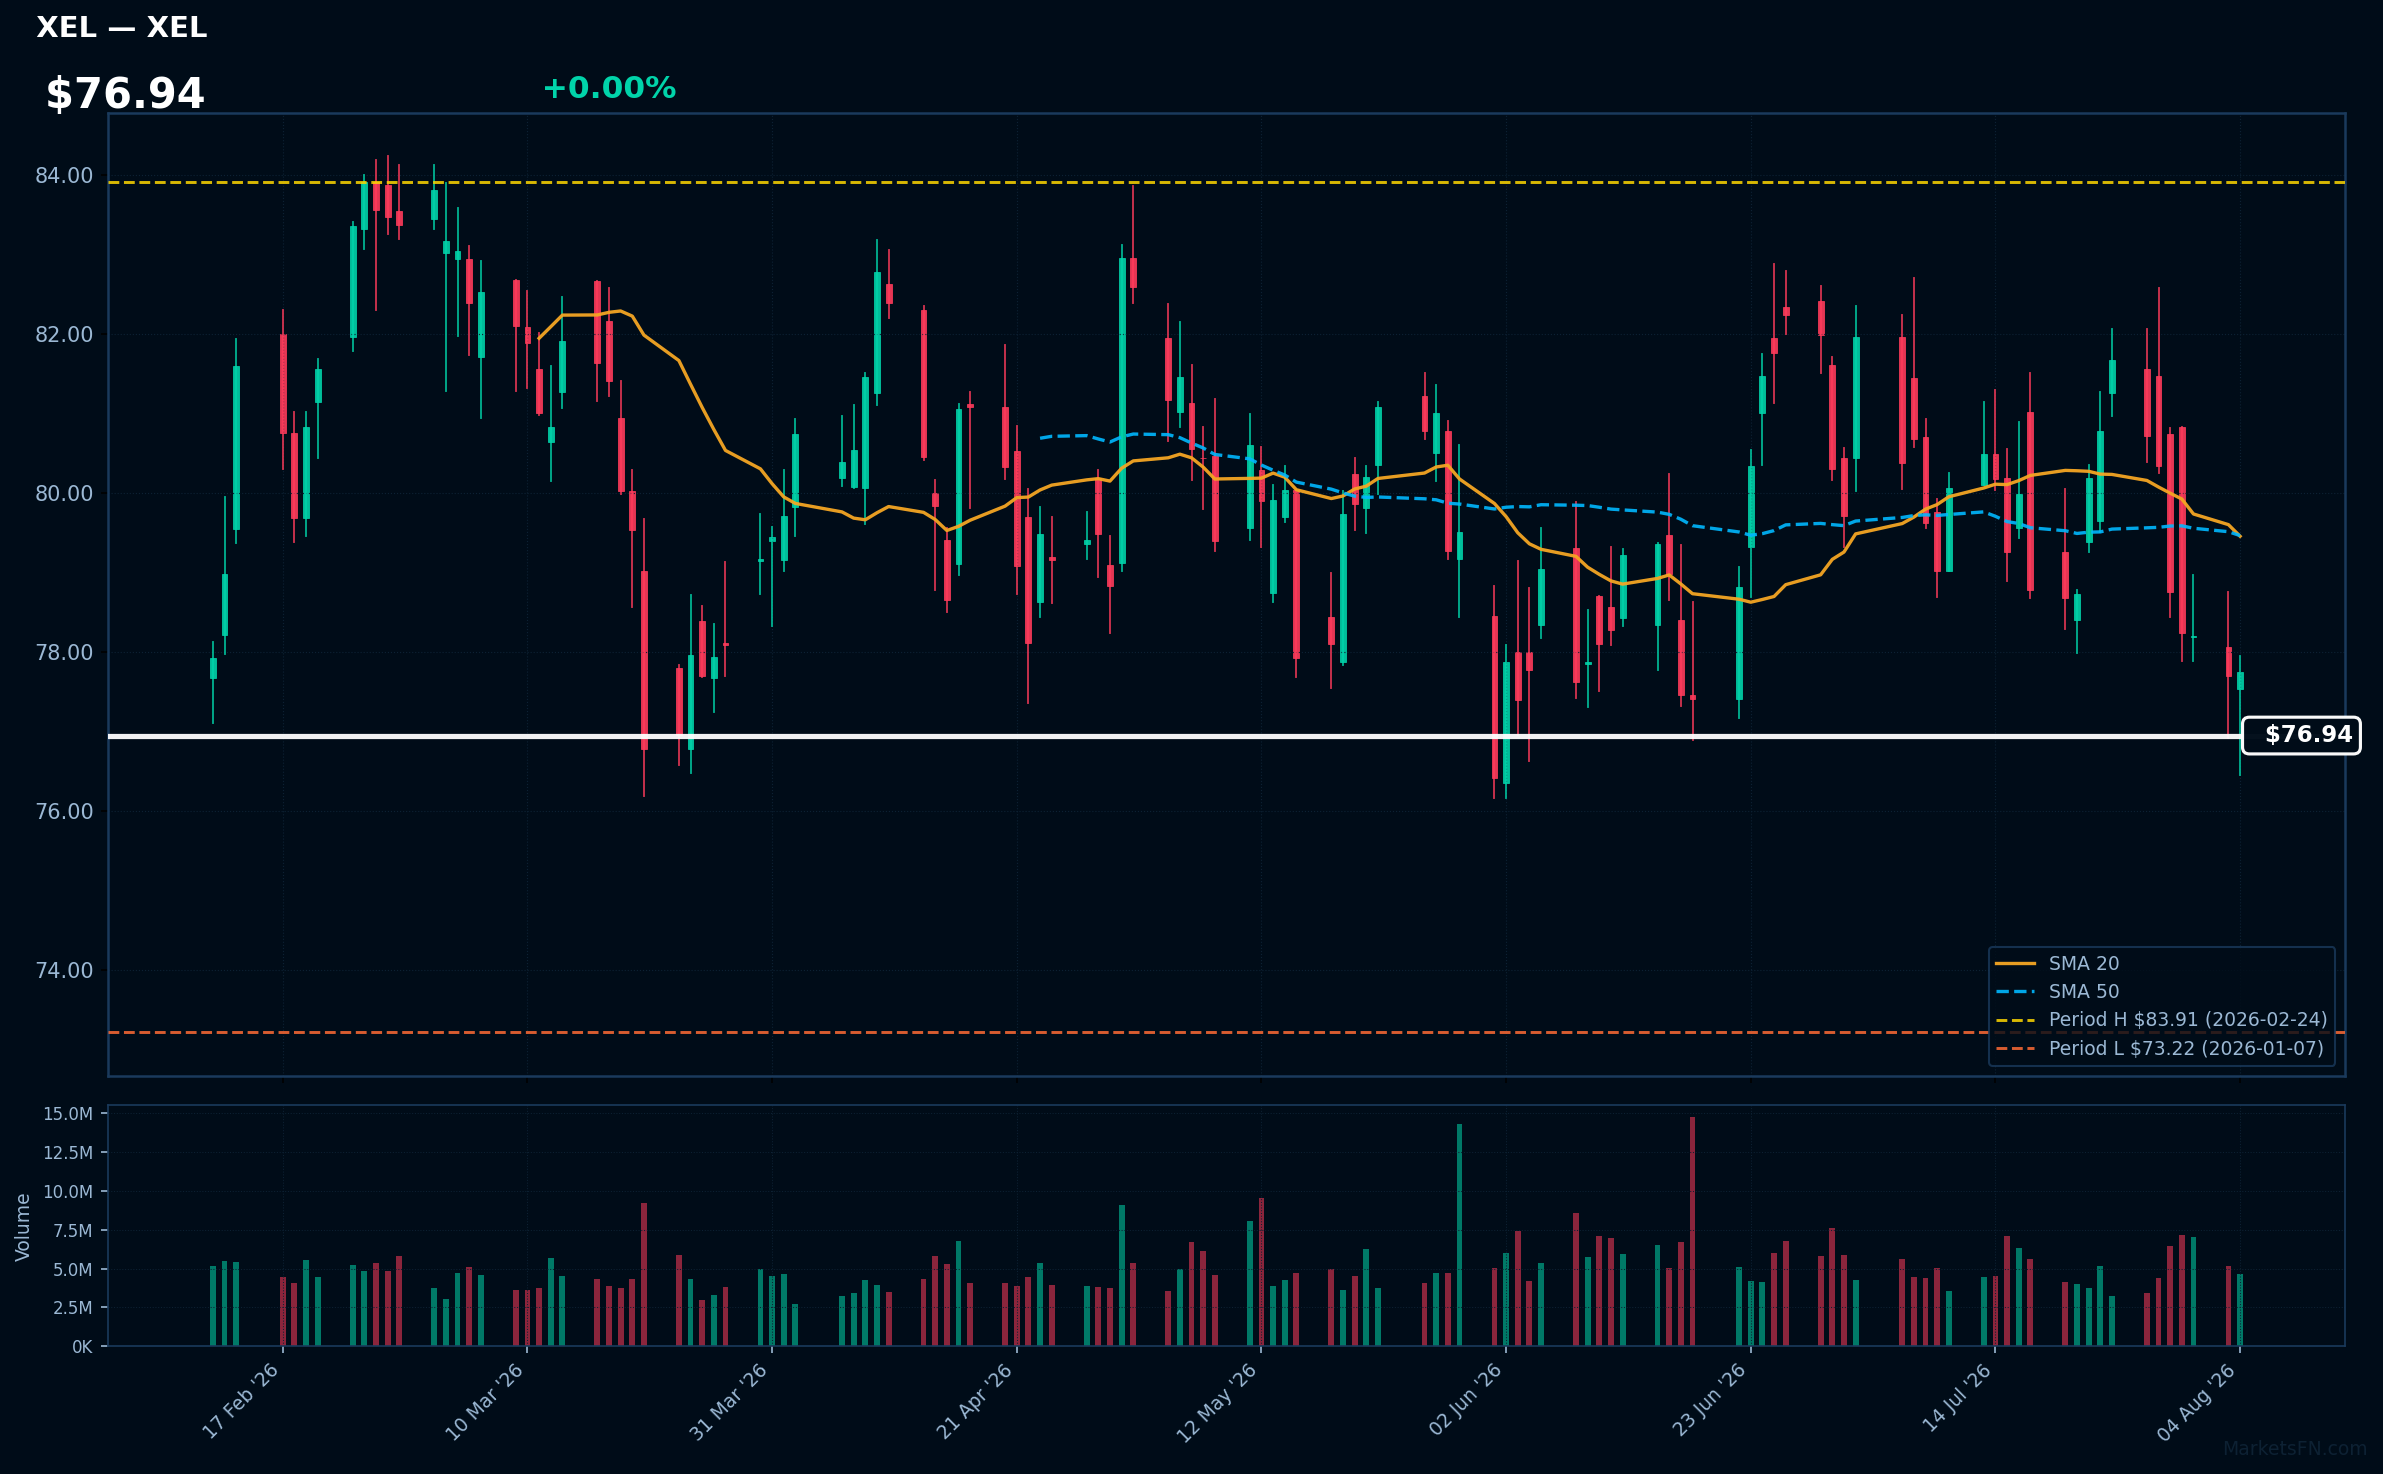Viewport: 2383px width, 1474px height.
Task: Click the tallest green volume bar in late May
Action: click(x=1459, y=1235)
